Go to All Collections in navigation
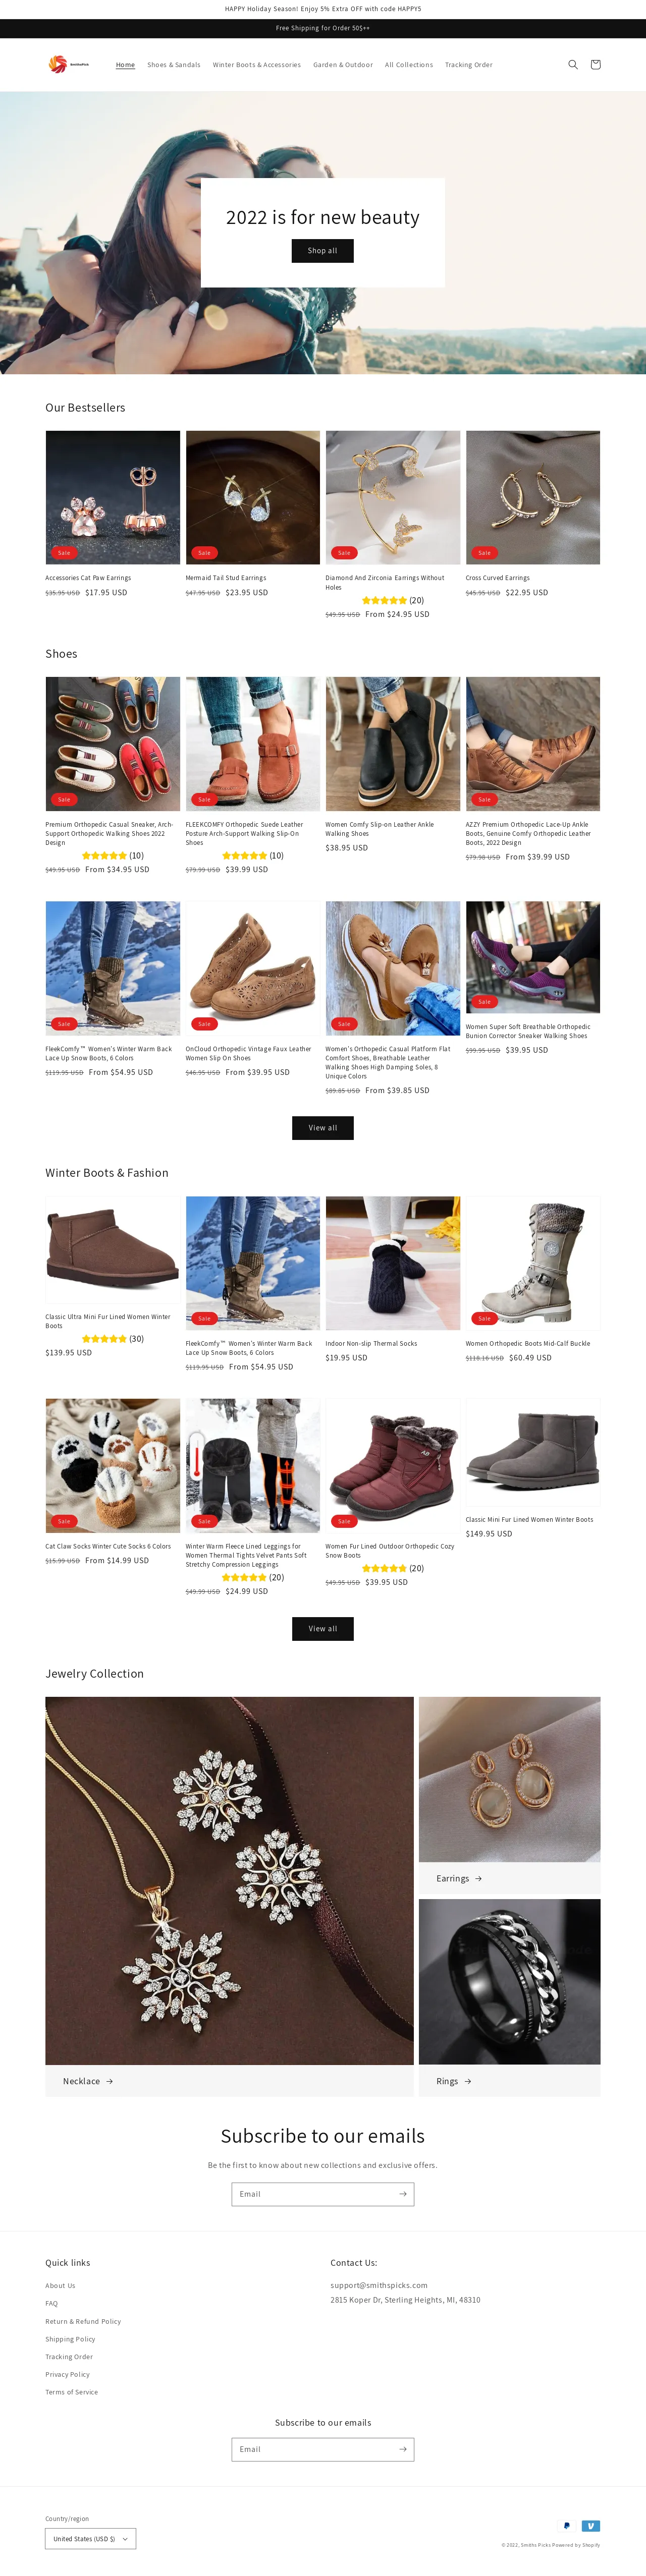The image size is (646, 2576). [409, 65]
